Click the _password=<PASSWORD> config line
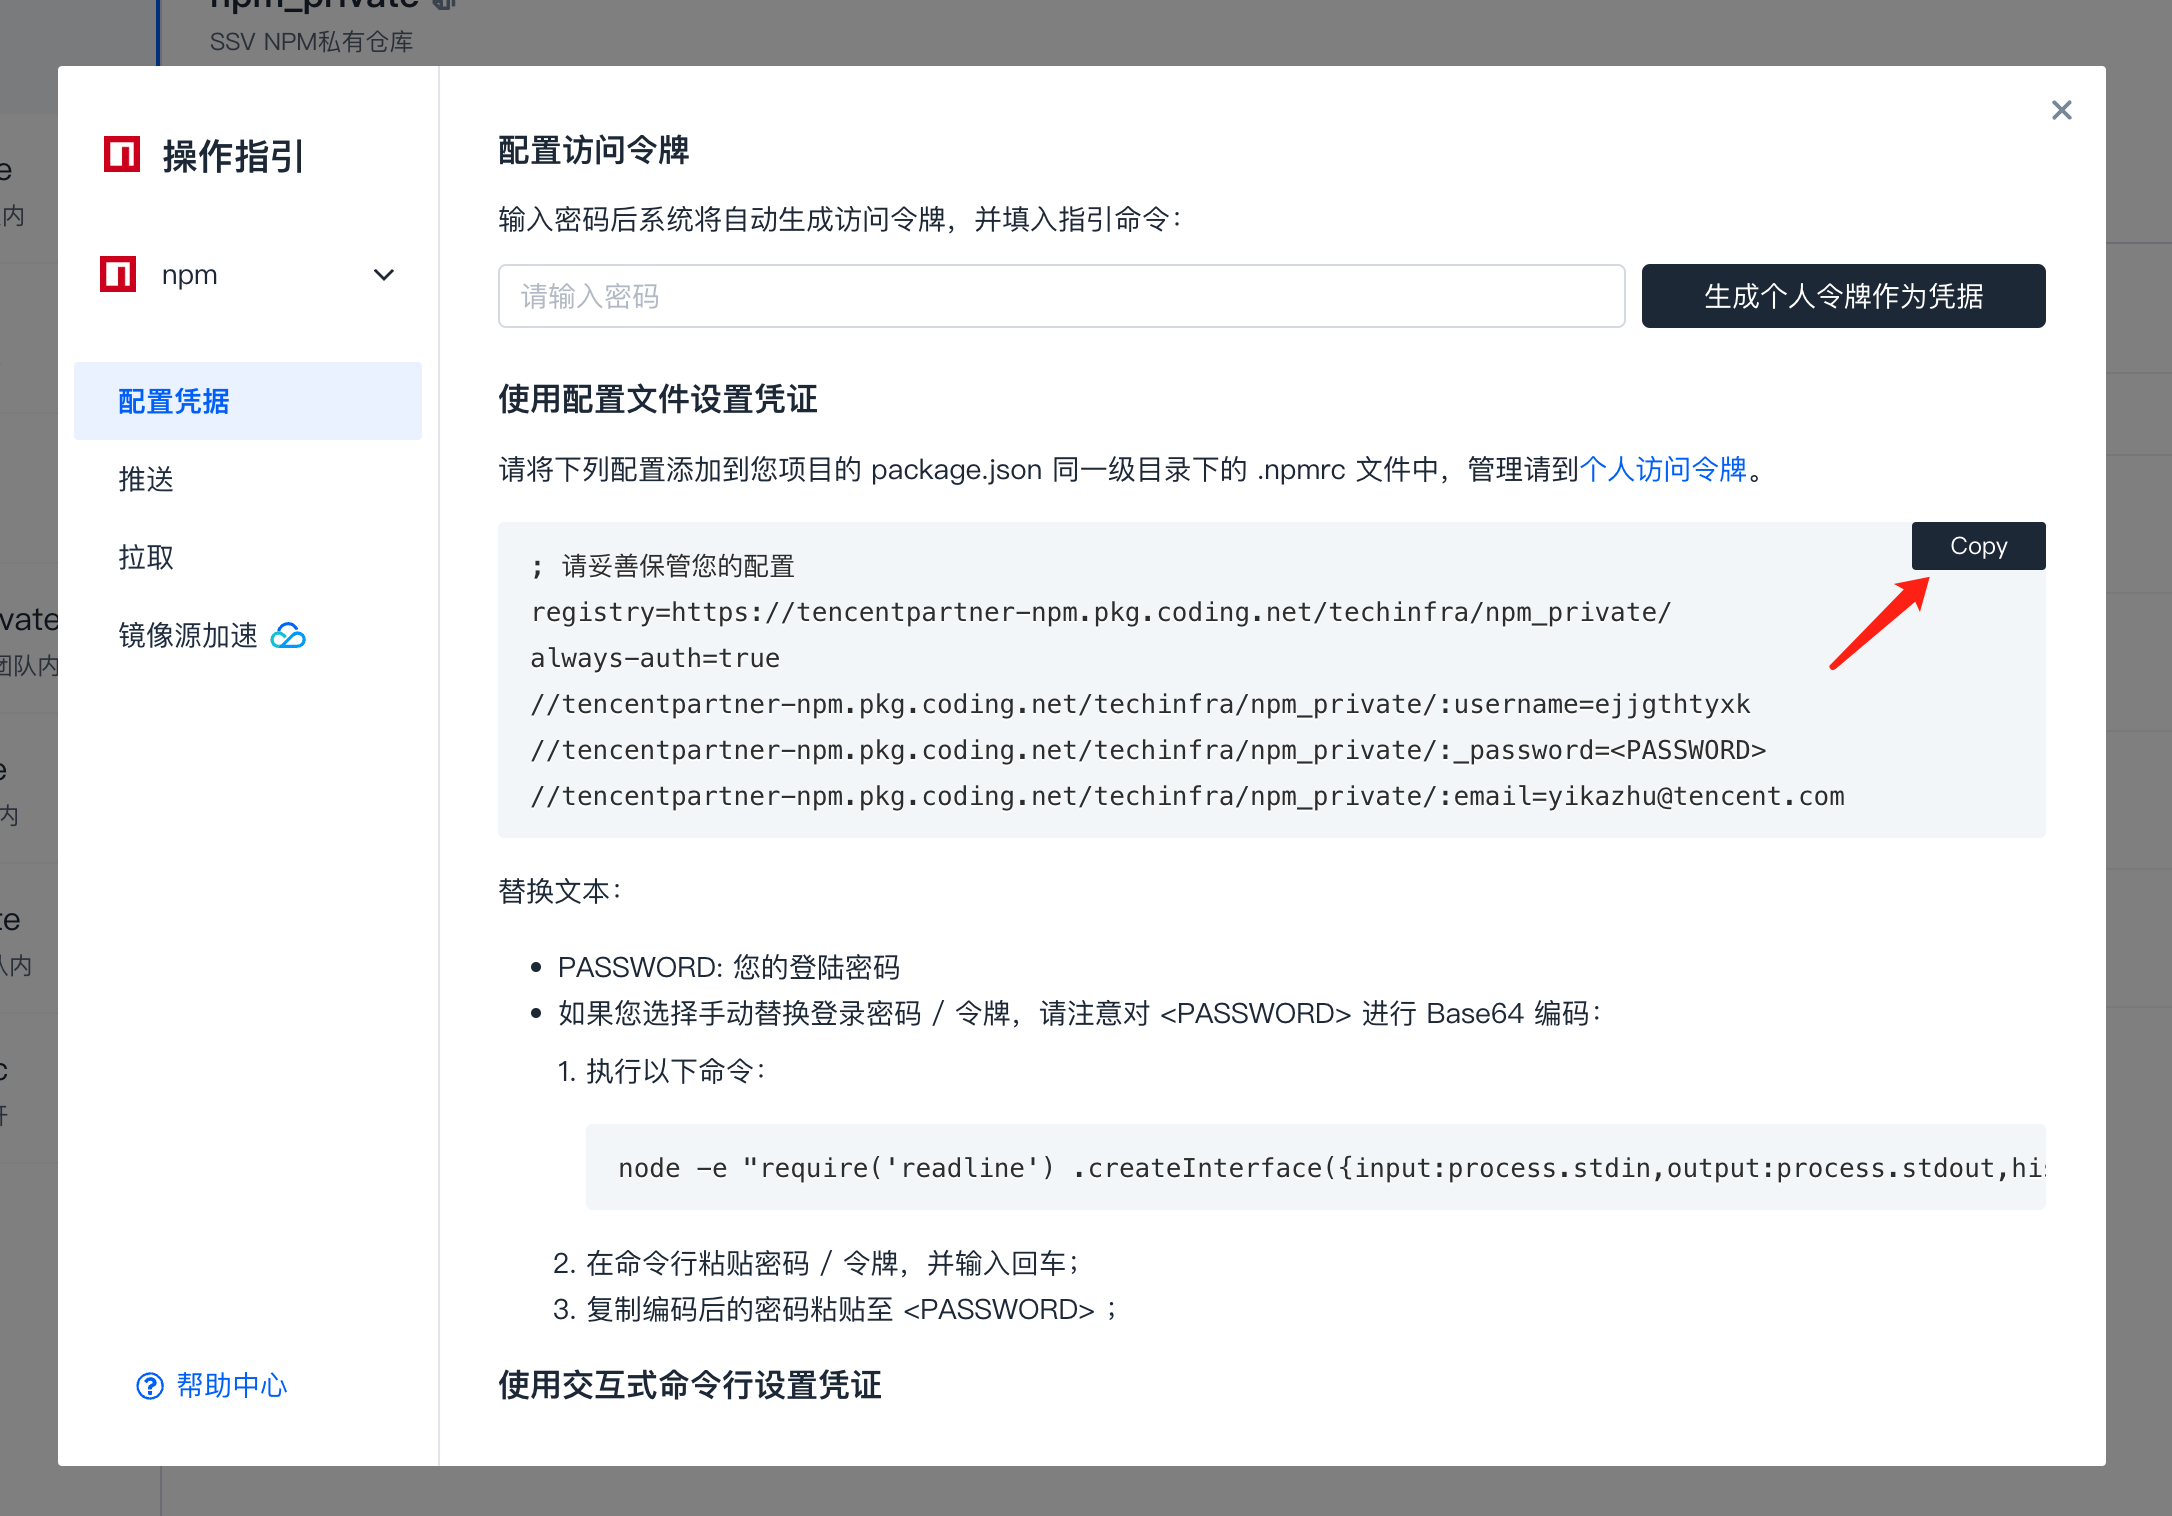This screenshot has height=1516, width=2172. (x=1148, y=750)
